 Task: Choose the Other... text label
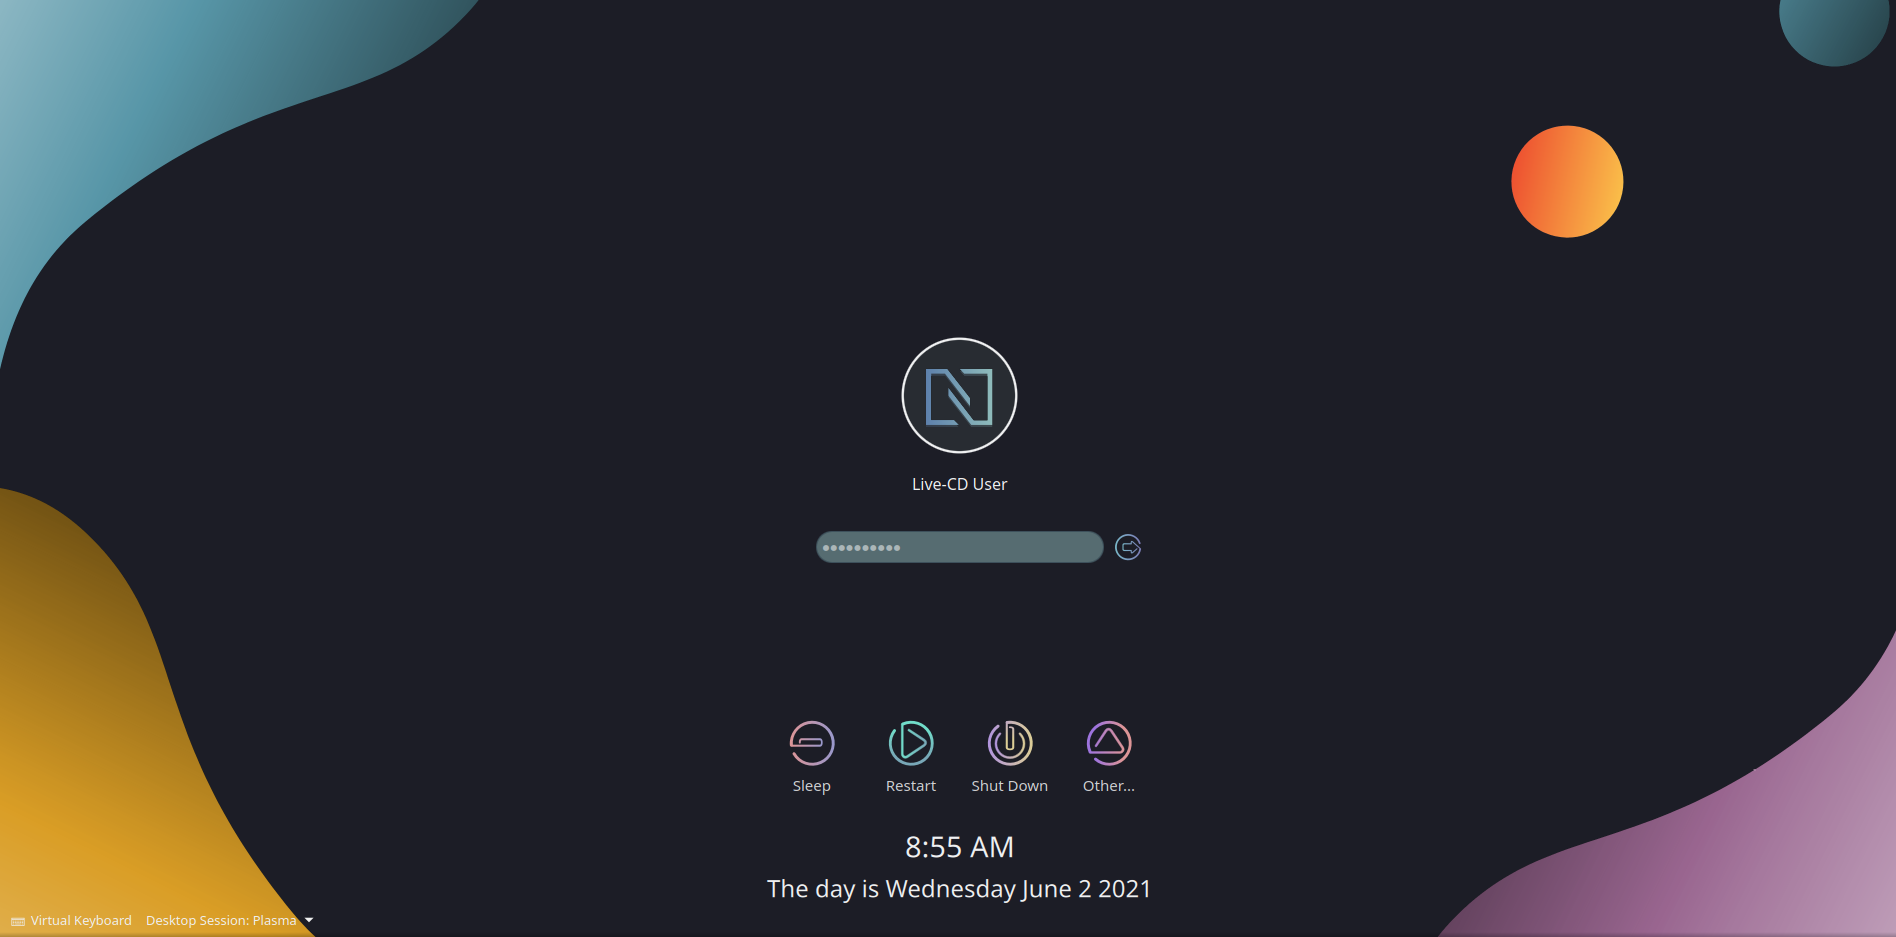point(1108,786)
